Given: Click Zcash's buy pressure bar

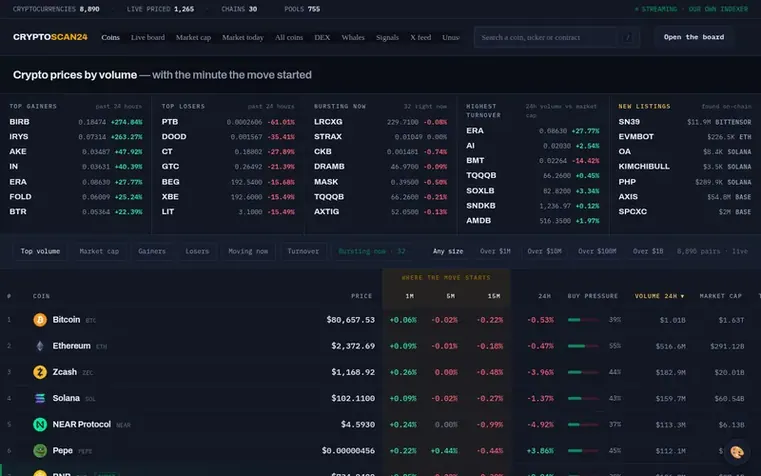Looking at the screenshot, I should (583, 372).
